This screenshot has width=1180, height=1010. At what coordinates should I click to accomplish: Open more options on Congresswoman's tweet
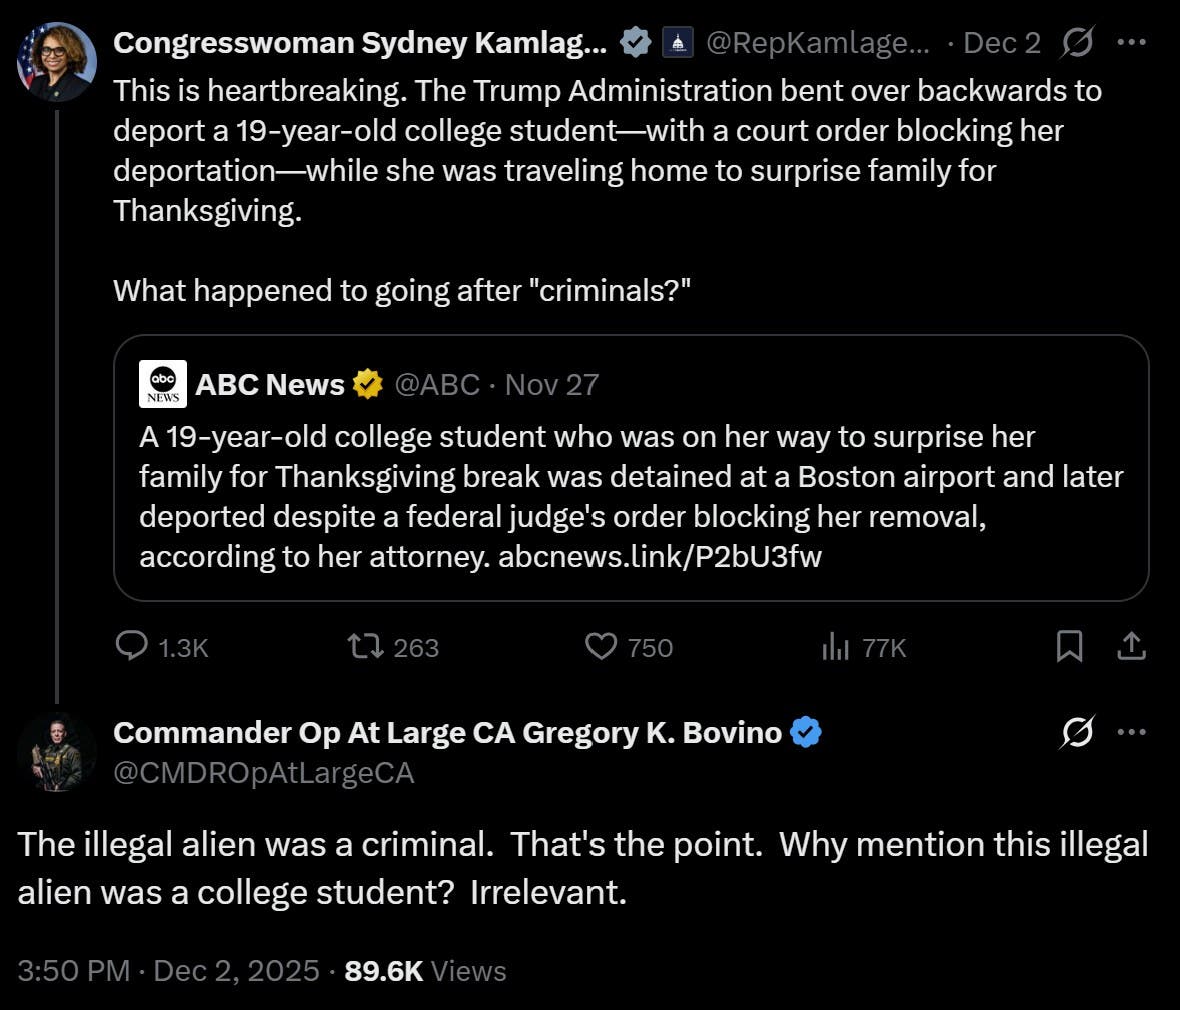[1131, 43]
